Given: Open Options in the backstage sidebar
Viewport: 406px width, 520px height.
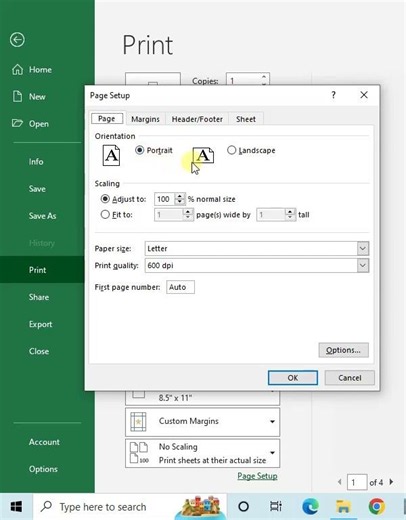Looking at the screenshot, I should point(43,469).
